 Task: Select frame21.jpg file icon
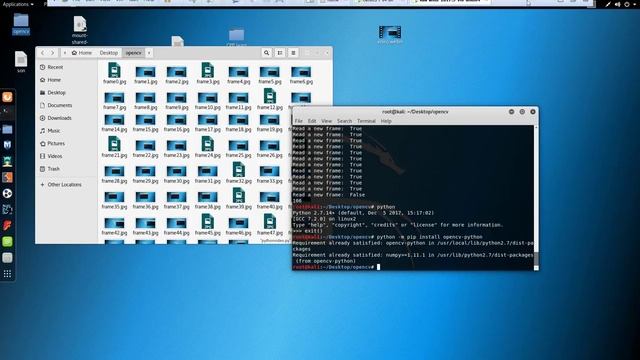tap(114, 144)
